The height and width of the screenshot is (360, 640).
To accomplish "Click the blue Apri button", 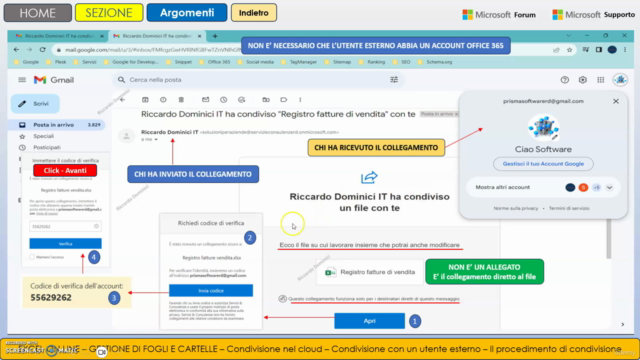I will (369, 321).
